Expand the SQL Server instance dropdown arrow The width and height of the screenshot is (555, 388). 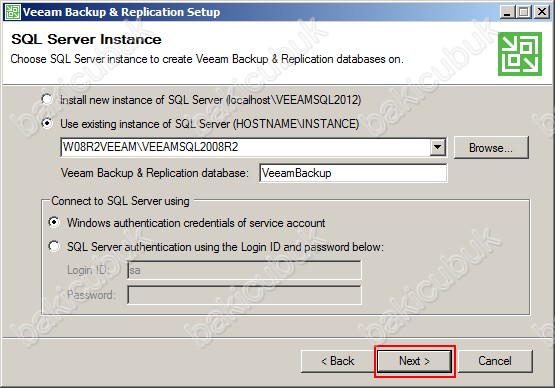point(438,147)
